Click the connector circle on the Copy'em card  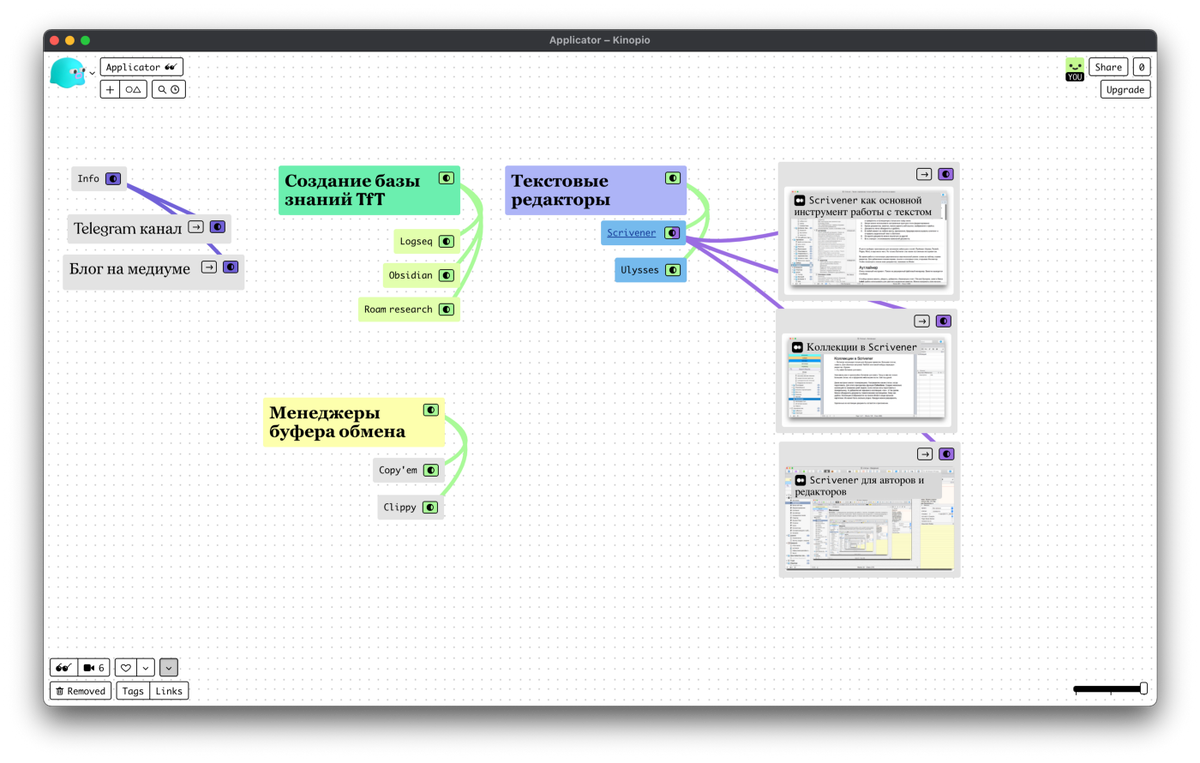click(x=430, y=470)
